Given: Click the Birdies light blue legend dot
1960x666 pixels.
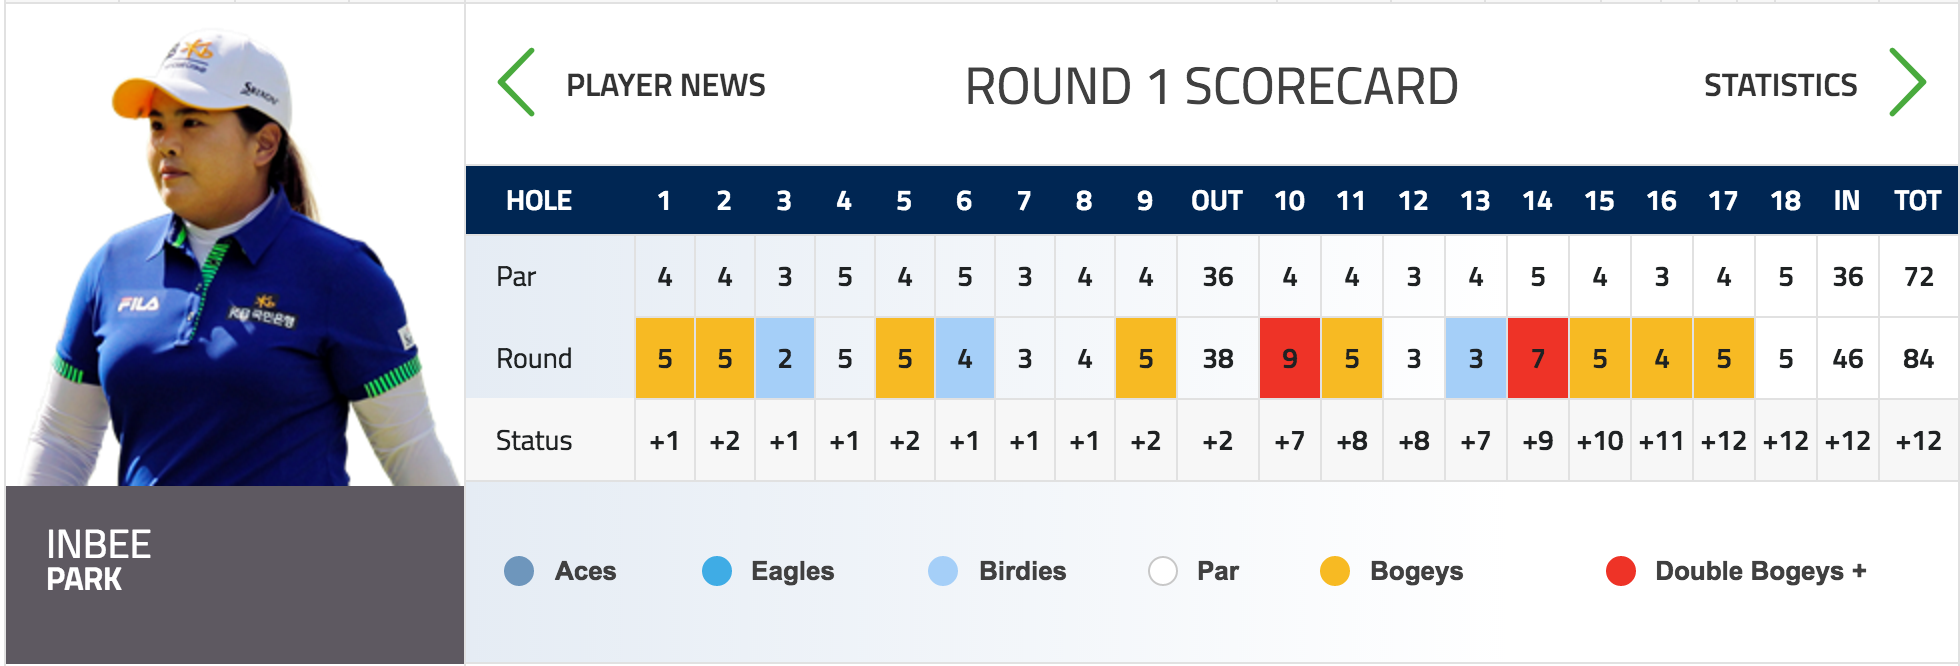Looking at the screenshot, I should [x=943, y=571].
